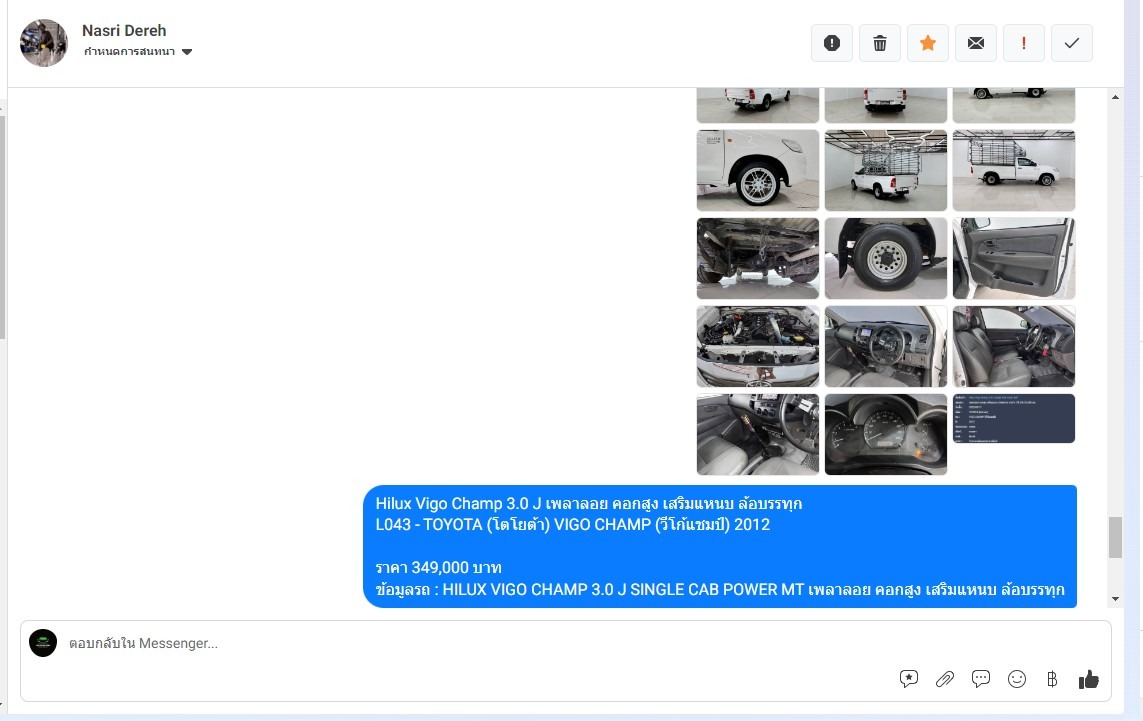Screen dimensions: 1143x721
Task: Open saved replies star-bubble icon
Action: (x=909, y=679)
